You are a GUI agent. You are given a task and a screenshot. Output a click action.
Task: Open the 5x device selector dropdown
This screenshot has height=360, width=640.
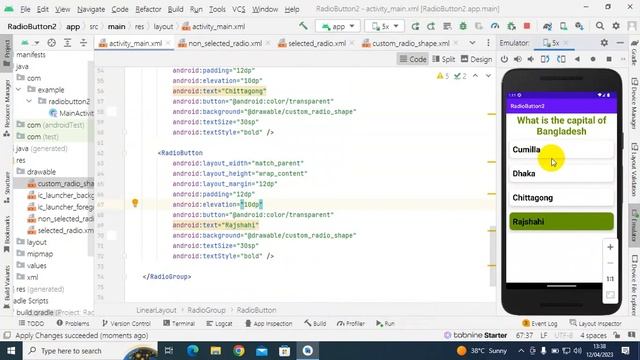(x=384, y=27)
